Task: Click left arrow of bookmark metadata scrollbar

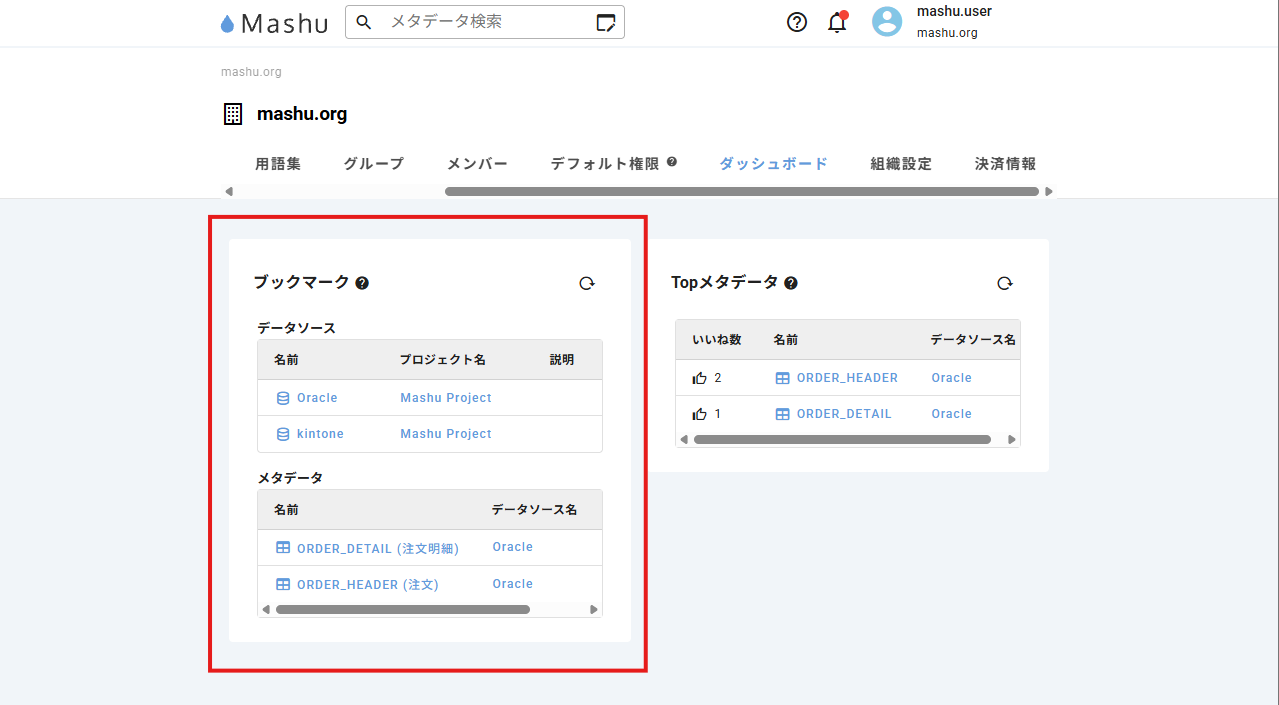Action: [266, 609]
